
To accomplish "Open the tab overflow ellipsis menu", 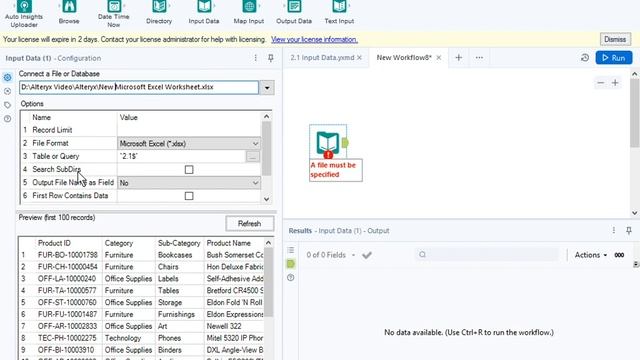I will click(x=479, y=58).
